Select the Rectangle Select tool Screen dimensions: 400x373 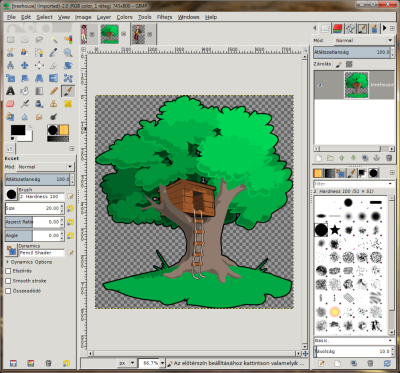pos(11,40)
